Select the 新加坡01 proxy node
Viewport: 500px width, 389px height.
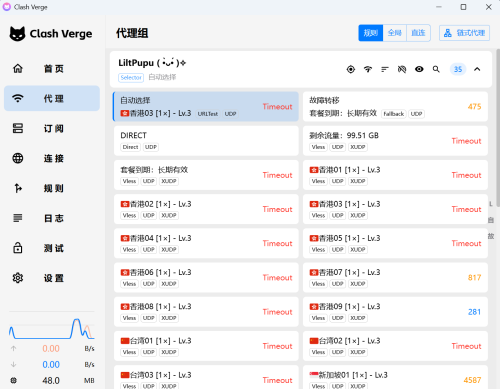pyautogui.click(x=395, y=377)
